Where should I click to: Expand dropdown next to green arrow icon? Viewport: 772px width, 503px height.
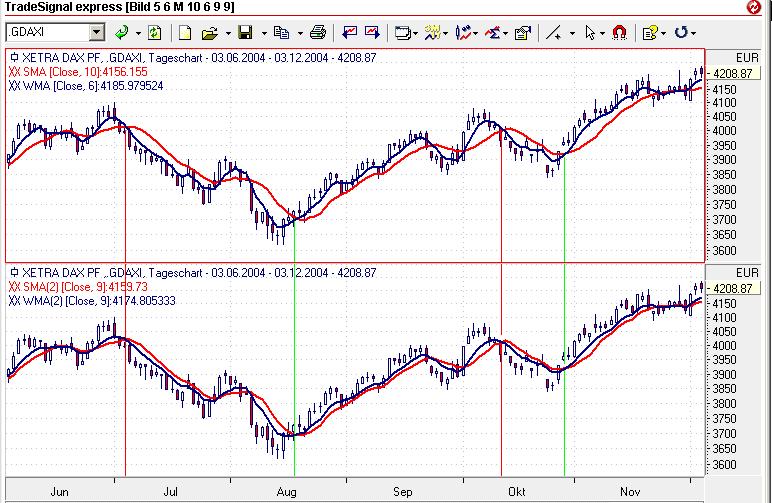tap(138, 33)
